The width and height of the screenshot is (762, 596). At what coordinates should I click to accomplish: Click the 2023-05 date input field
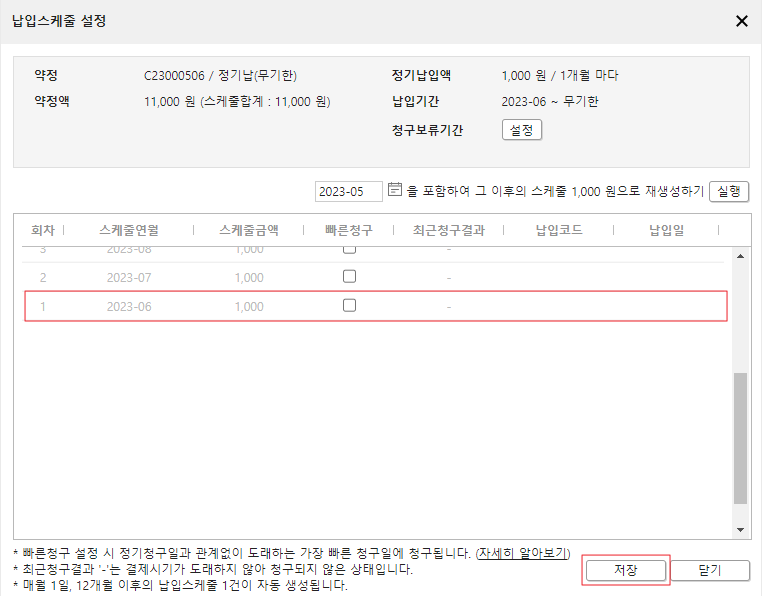348,192
